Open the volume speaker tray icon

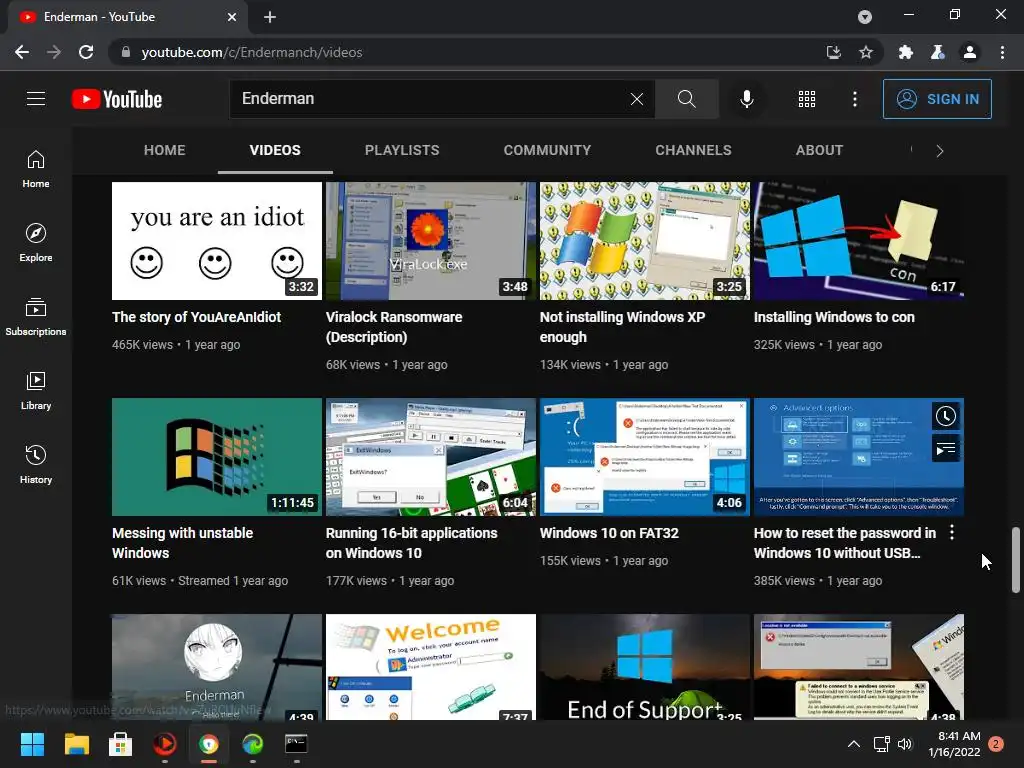coord(904,744)
